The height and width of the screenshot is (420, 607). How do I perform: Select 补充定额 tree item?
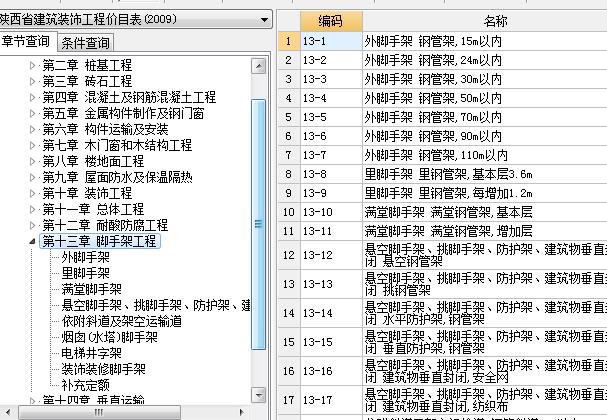[x=86, y=386]
